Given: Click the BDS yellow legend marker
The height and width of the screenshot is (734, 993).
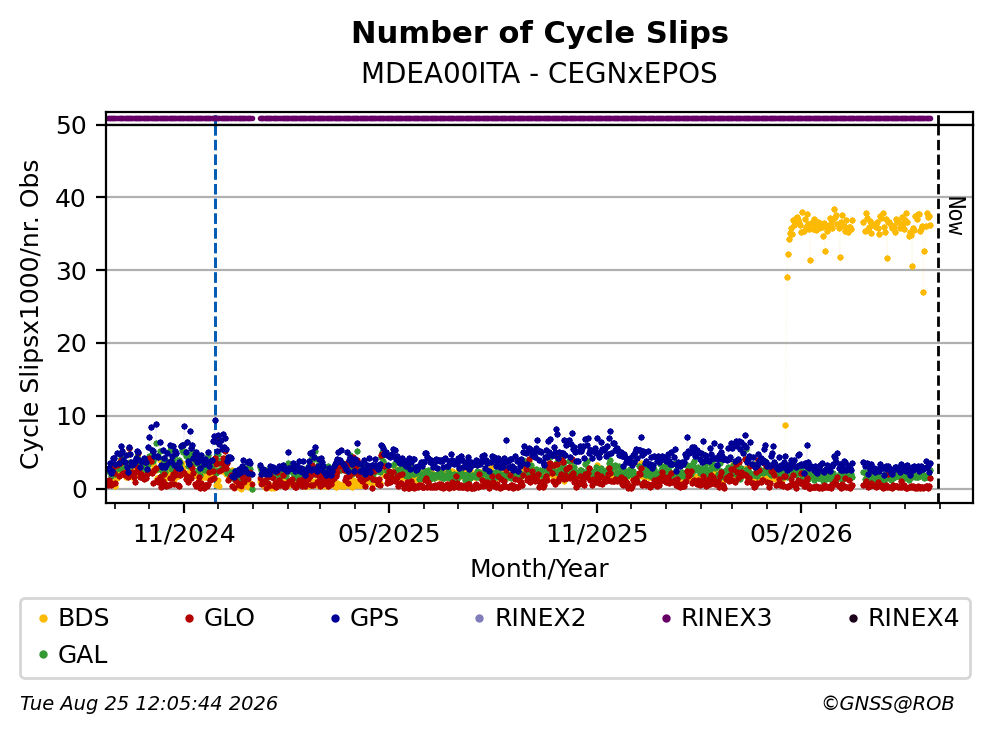Looking at the screenshot, I should pos(44,618).
